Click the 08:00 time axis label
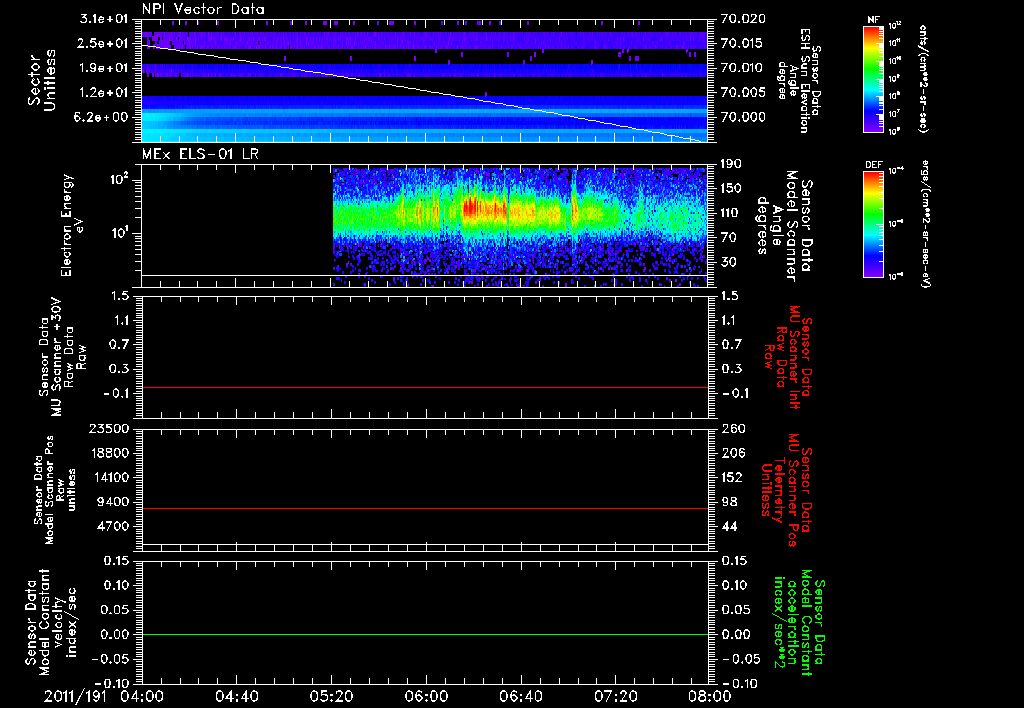Viewport: 1024px width, 708px height. coord(708,695)
